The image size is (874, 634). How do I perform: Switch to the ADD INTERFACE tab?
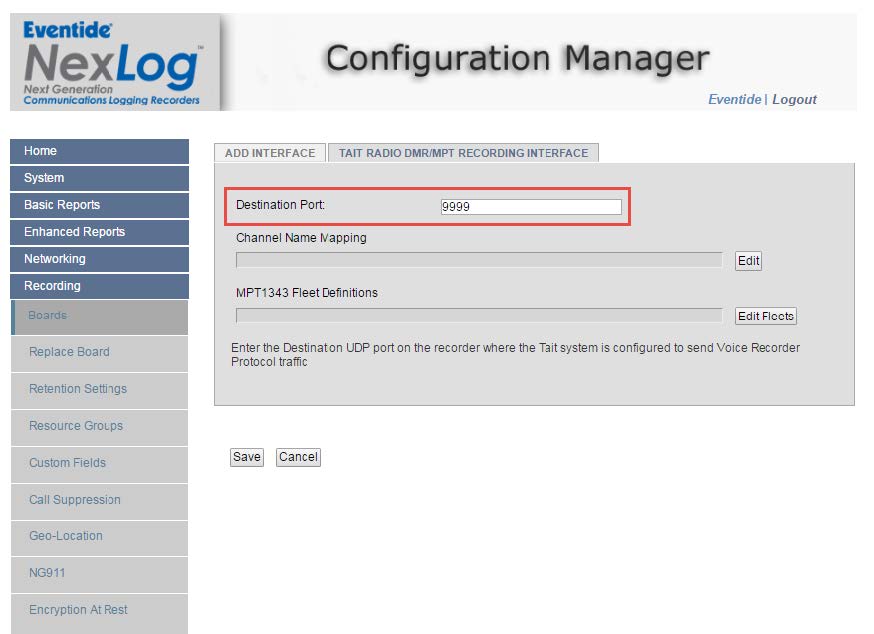270,153
